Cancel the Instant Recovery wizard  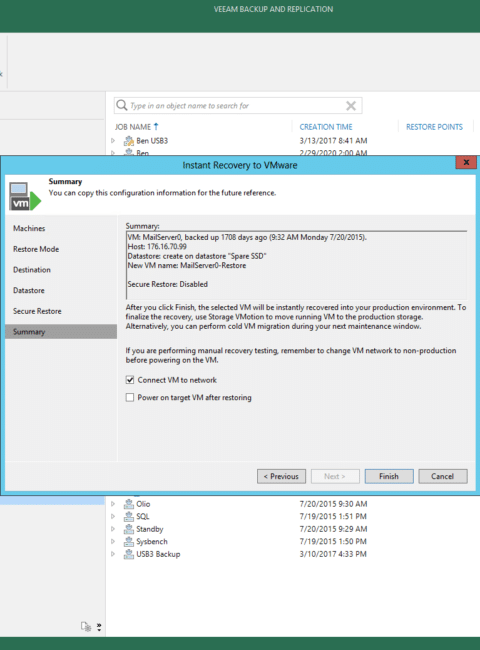[443, 476]
